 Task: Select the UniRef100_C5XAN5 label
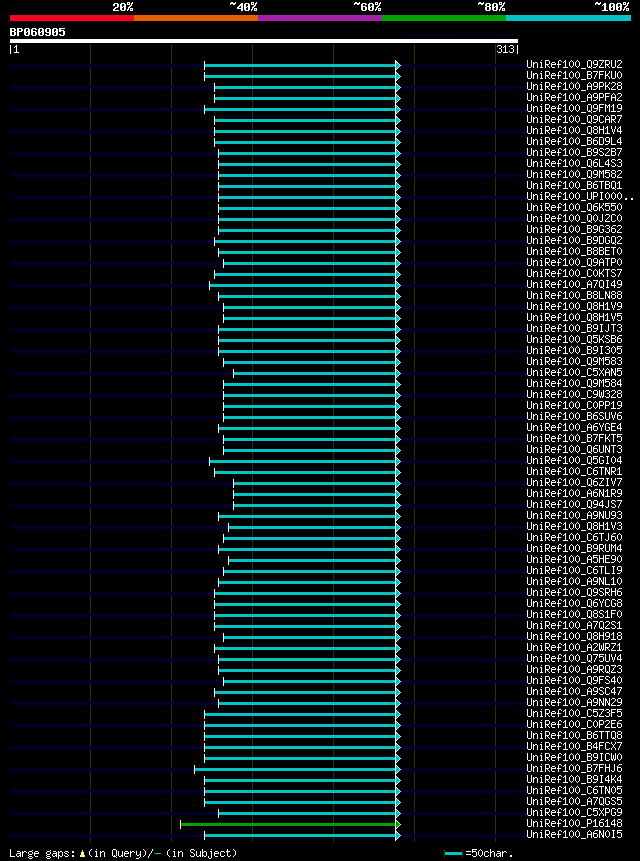pos(574,372)
